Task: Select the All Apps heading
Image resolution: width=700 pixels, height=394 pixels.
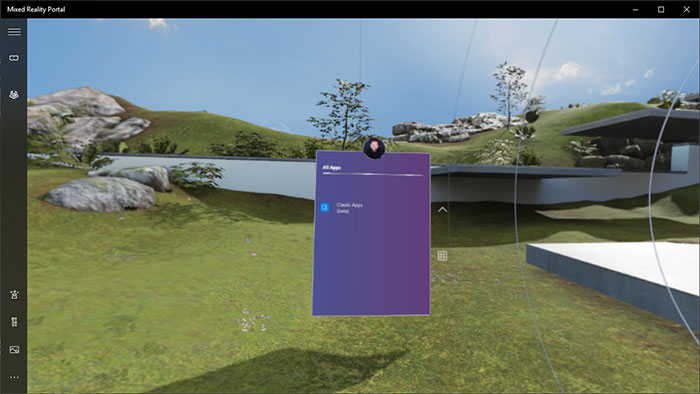Action: click(x=332, y=168)
